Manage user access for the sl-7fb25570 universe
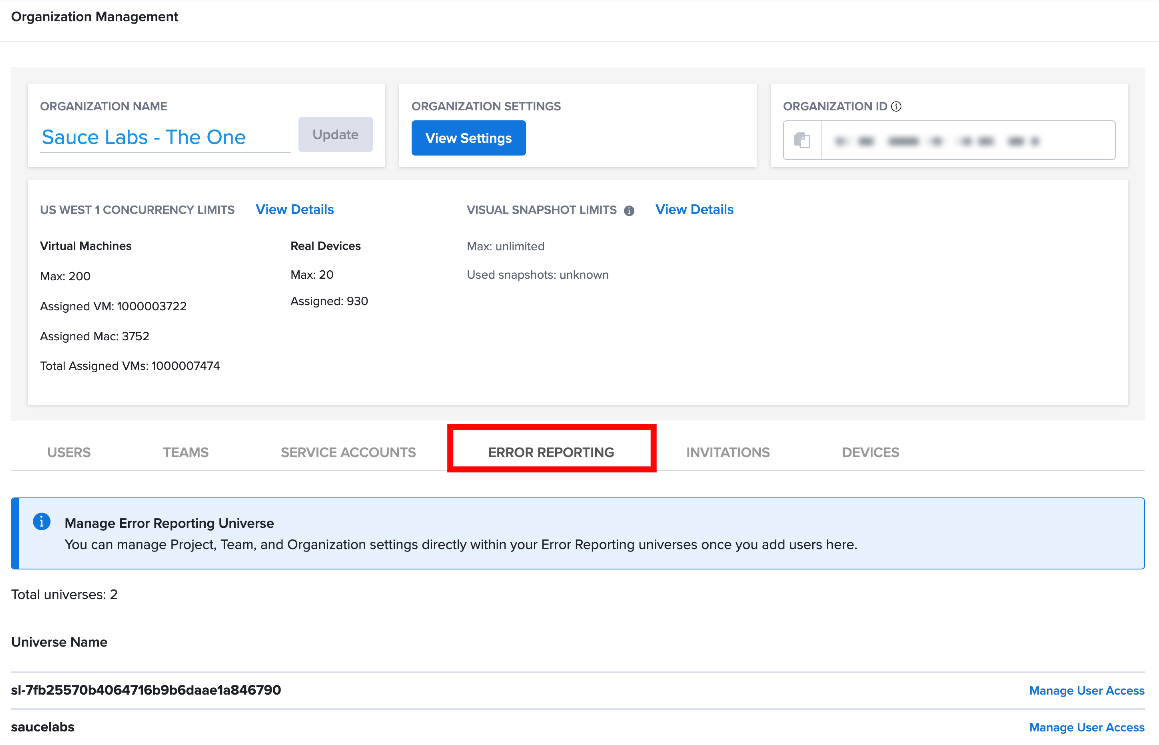 tap(1087, 690)
